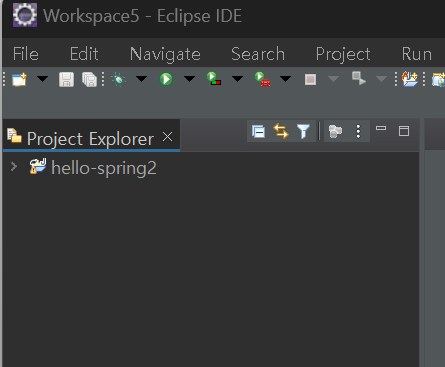
Task: Open the Project Explorer View Menu dots
Action: pyautogui.click(x=358, y=131)
